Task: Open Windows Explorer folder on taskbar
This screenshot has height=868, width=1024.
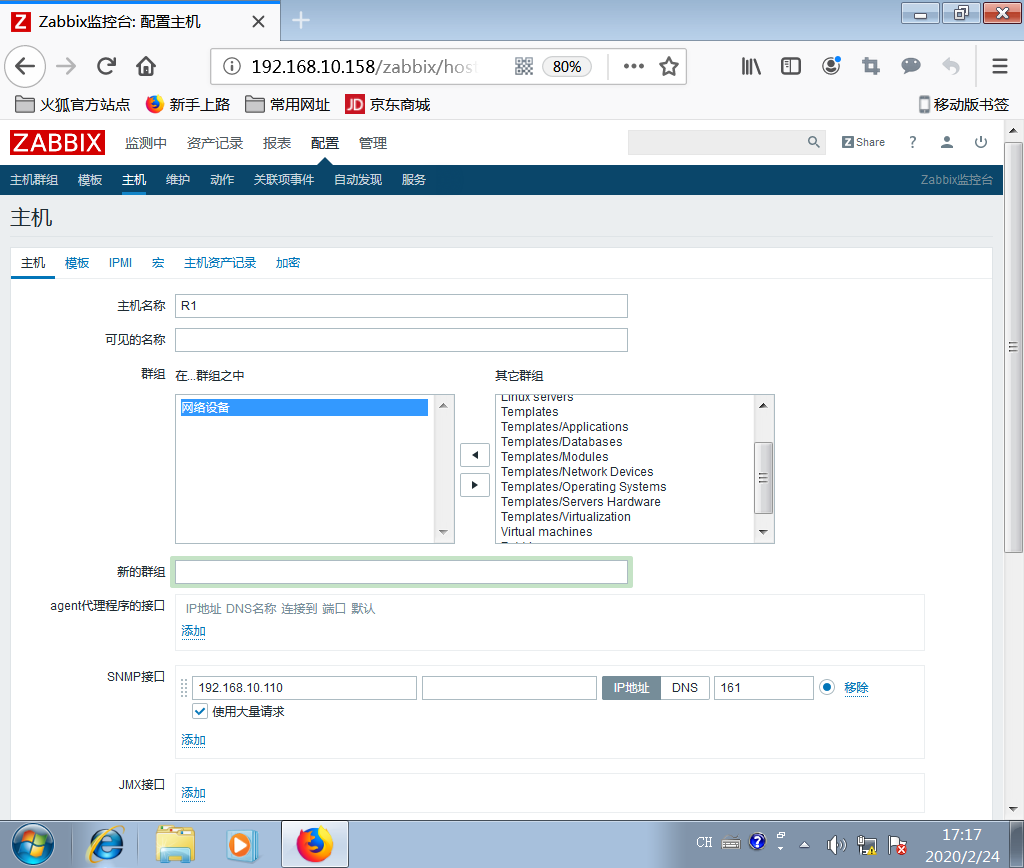Action: coord(175,844)
